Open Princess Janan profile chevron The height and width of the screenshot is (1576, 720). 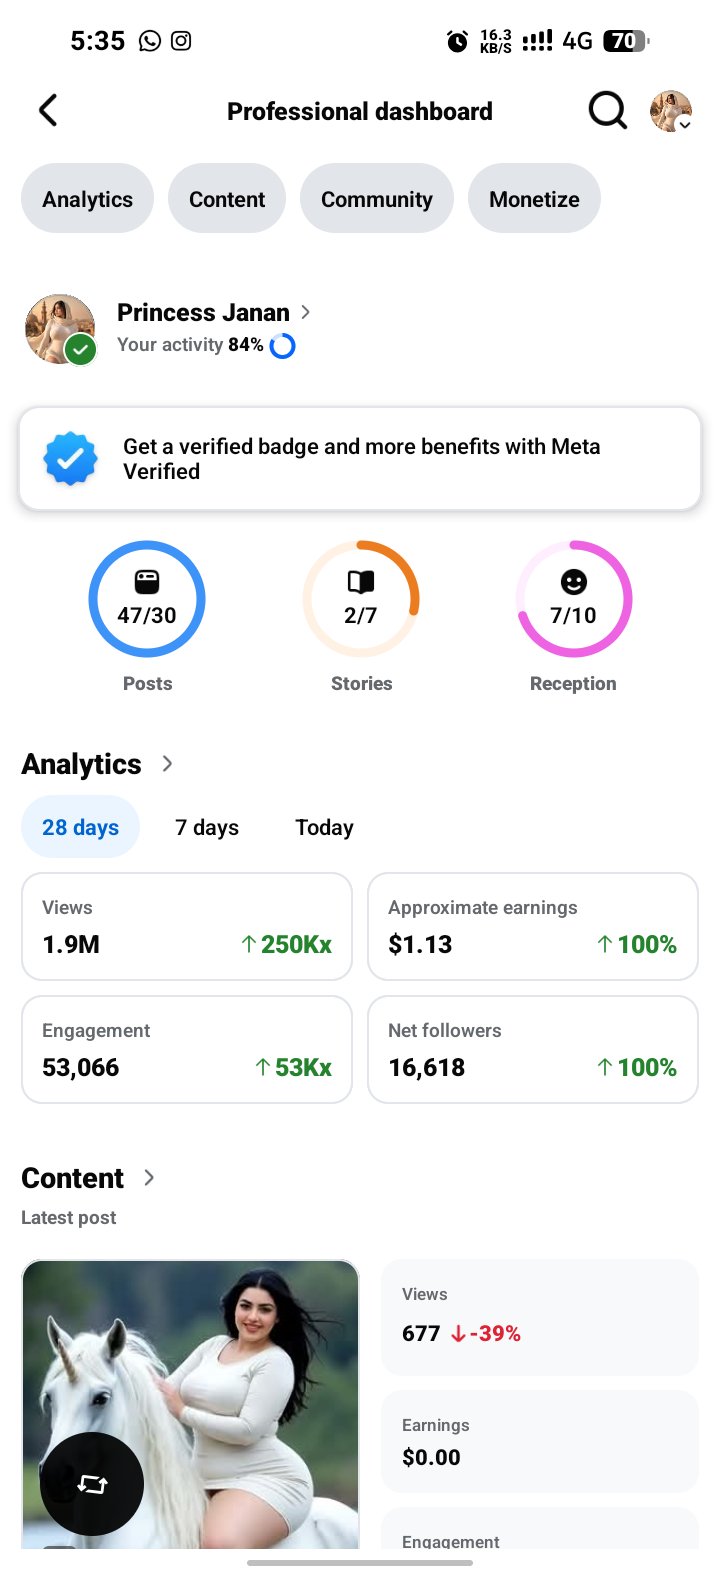(305, 312)
